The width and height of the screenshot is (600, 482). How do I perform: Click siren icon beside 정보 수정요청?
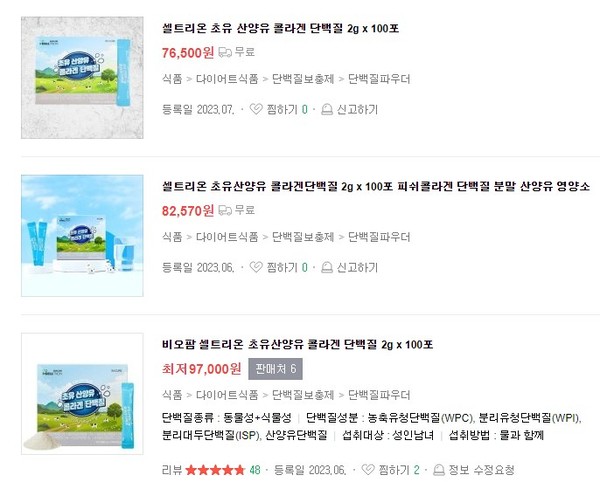(439, 469)
